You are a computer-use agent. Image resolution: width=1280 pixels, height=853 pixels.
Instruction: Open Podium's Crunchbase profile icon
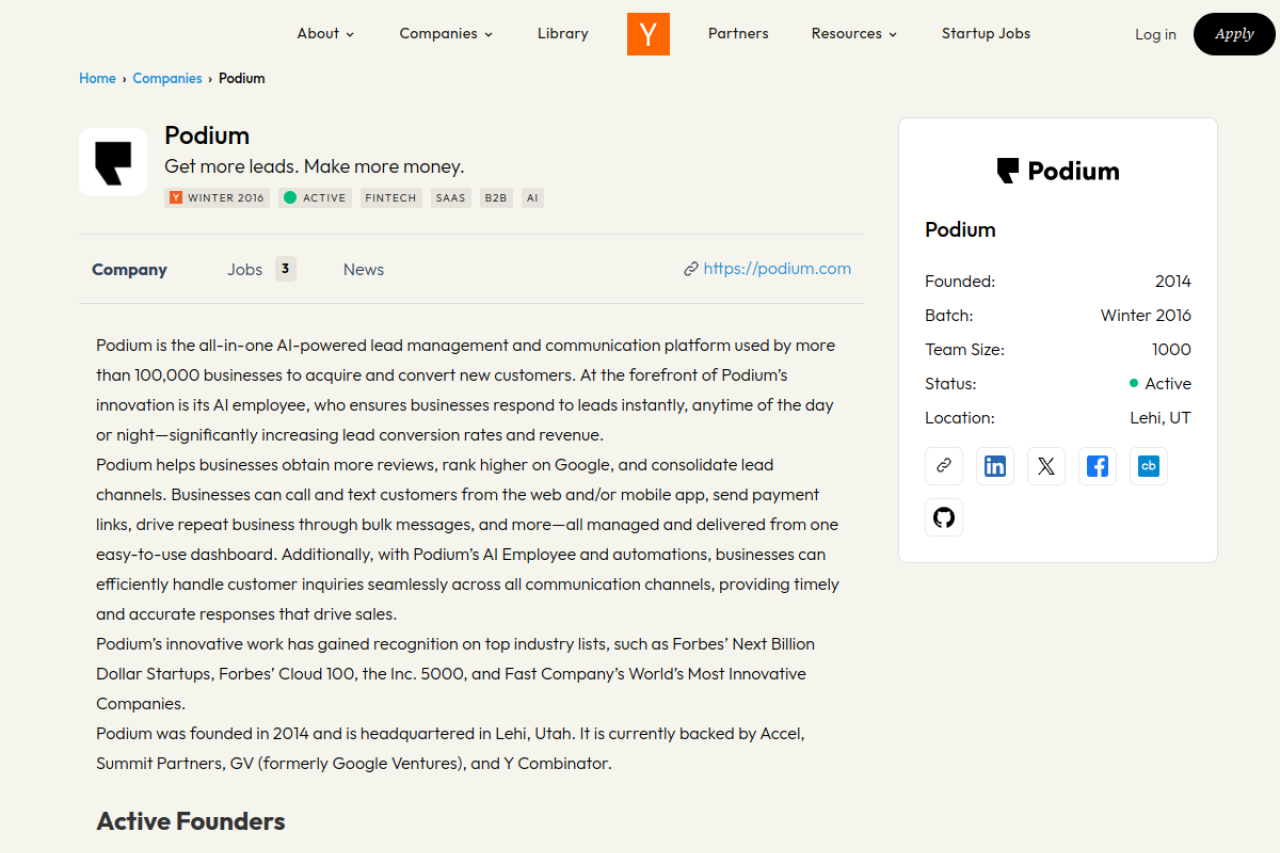pyautogui.click(x=1149, y=466)
